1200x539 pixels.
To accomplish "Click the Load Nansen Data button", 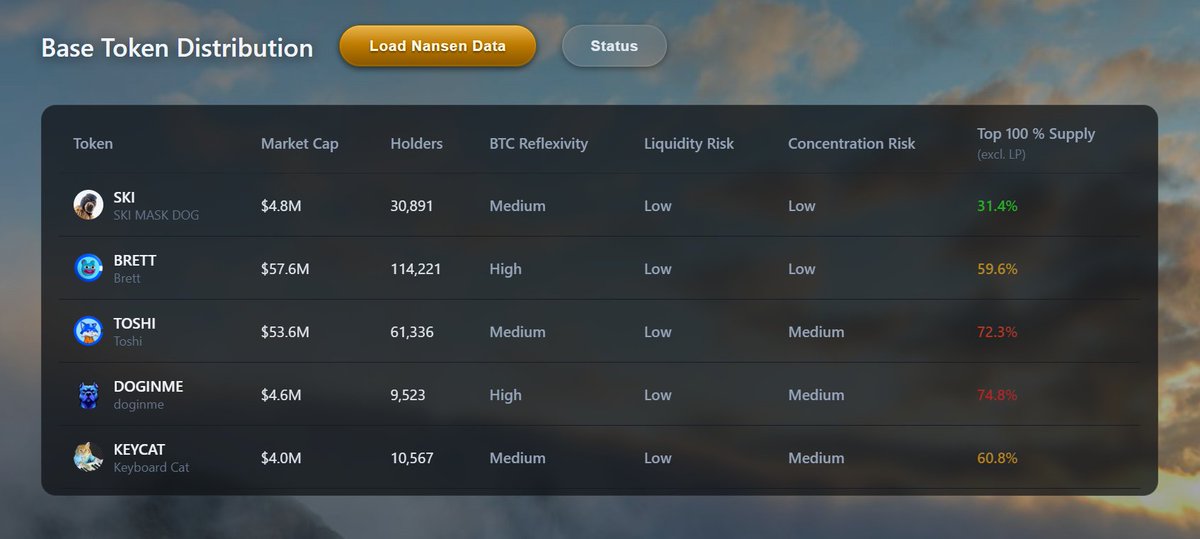I will point(438,46).
